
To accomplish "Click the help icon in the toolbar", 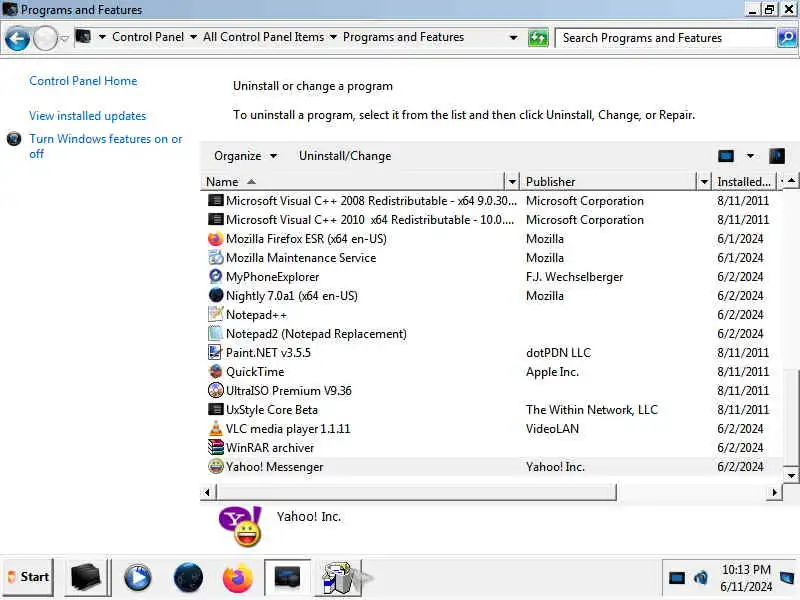I will (777, 156).
